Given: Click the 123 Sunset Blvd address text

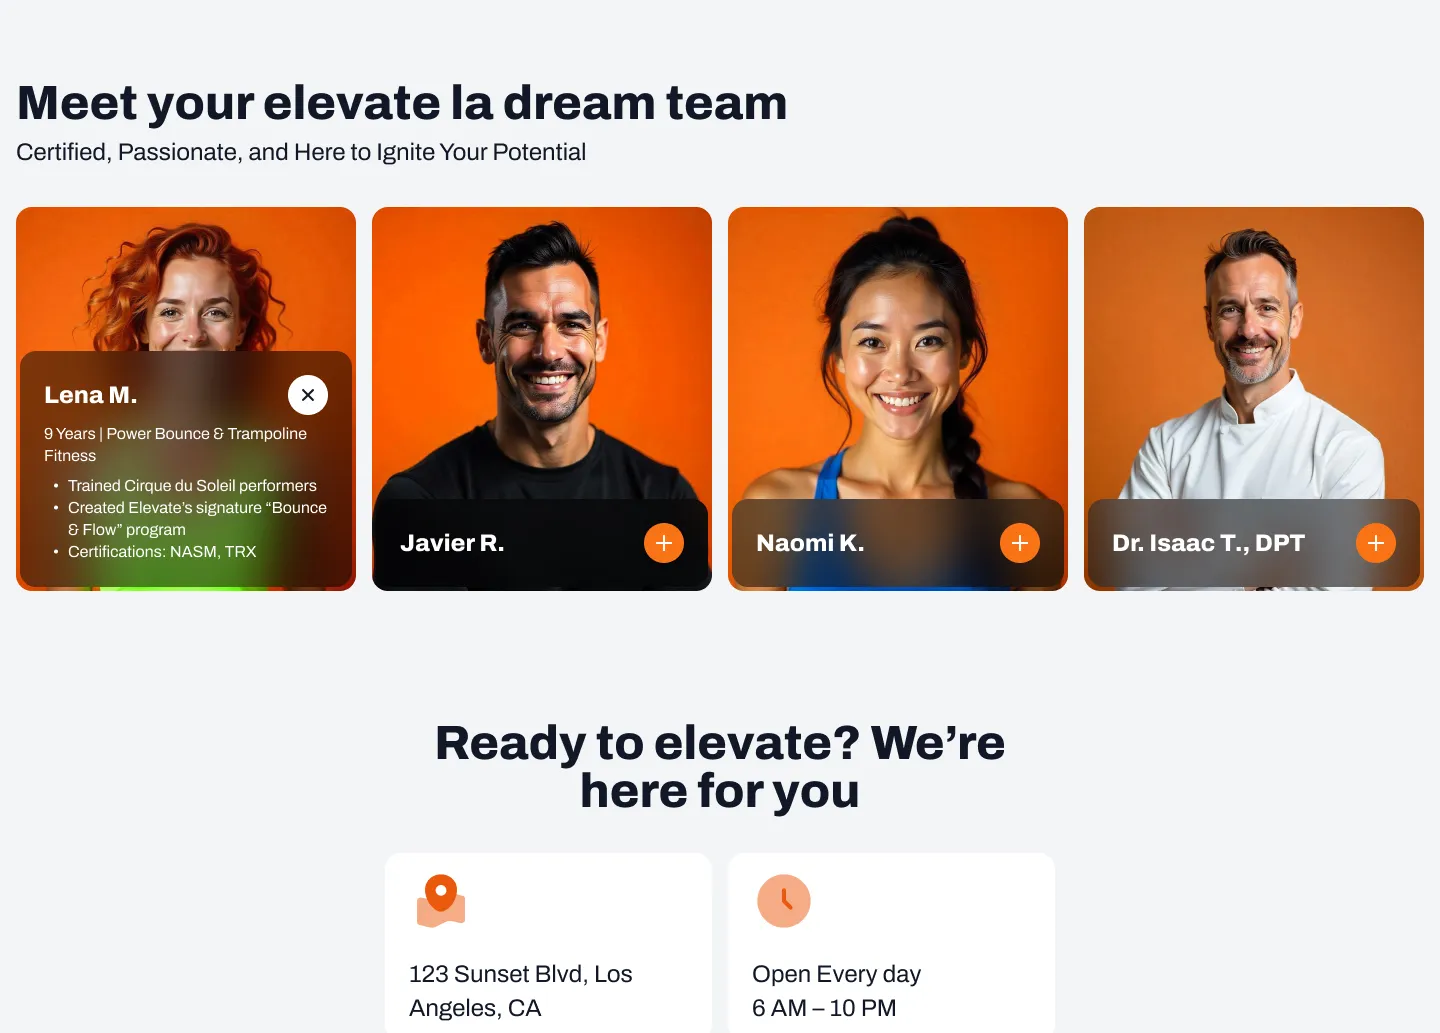Looking at the screenshot, I should pos(521,991).
